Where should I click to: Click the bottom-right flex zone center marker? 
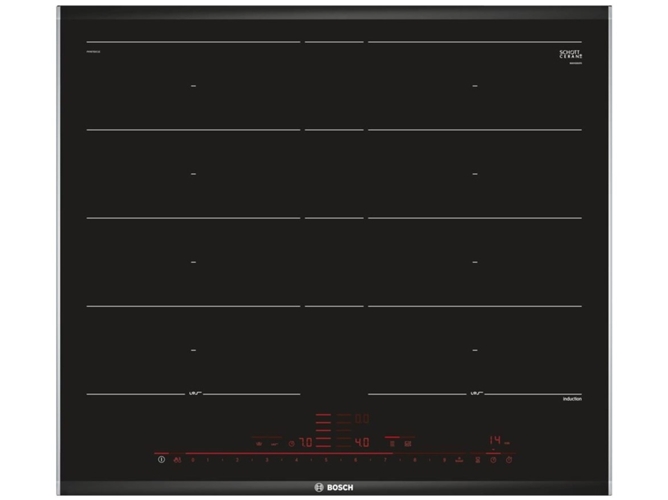[475, 350]
